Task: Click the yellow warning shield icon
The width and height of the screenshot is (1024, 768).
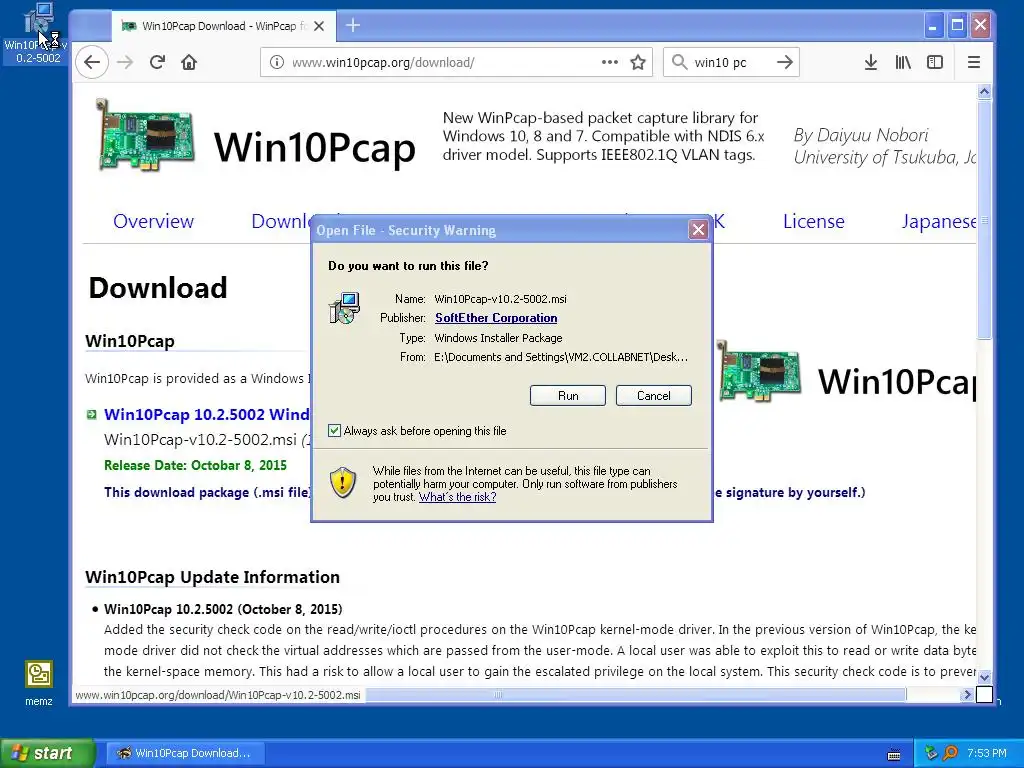Action: 343,483
